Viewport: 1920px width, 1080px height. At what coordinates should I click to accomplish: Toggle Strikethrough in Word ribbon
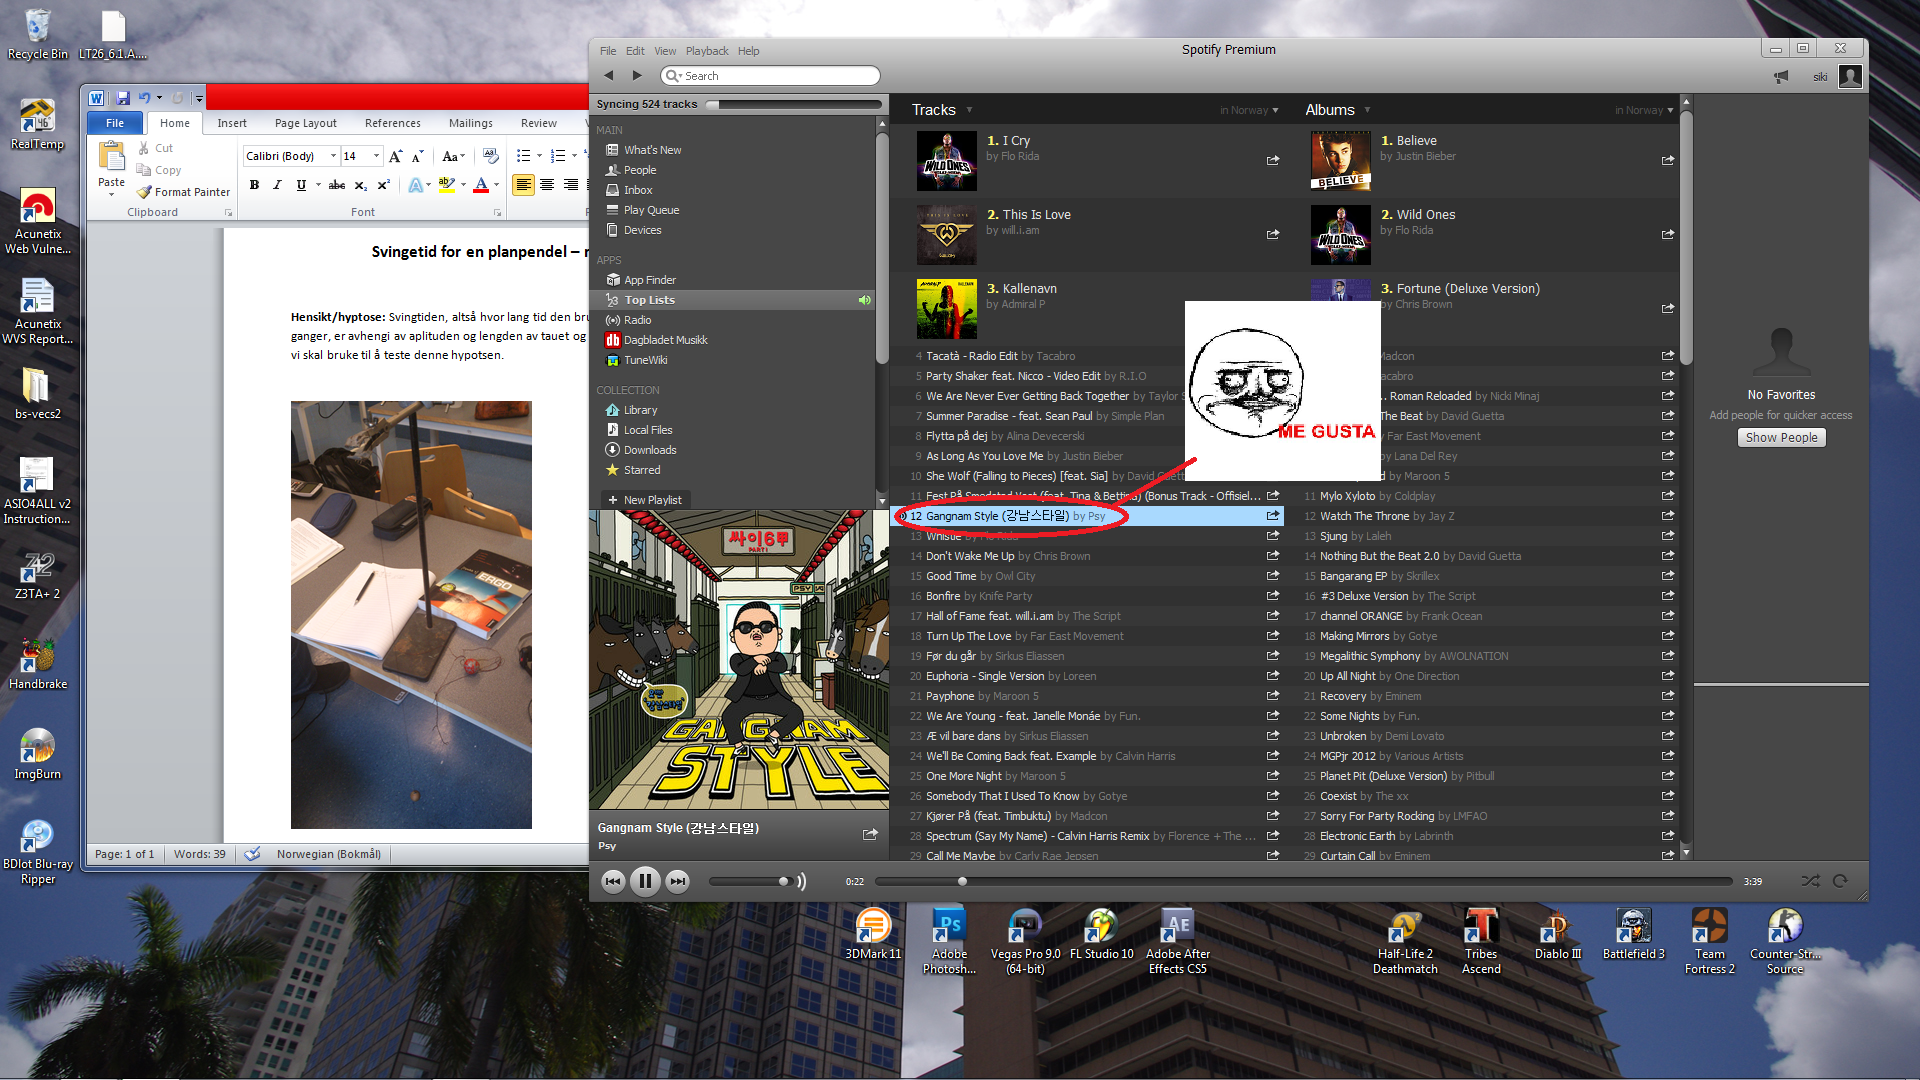[337, 185]
